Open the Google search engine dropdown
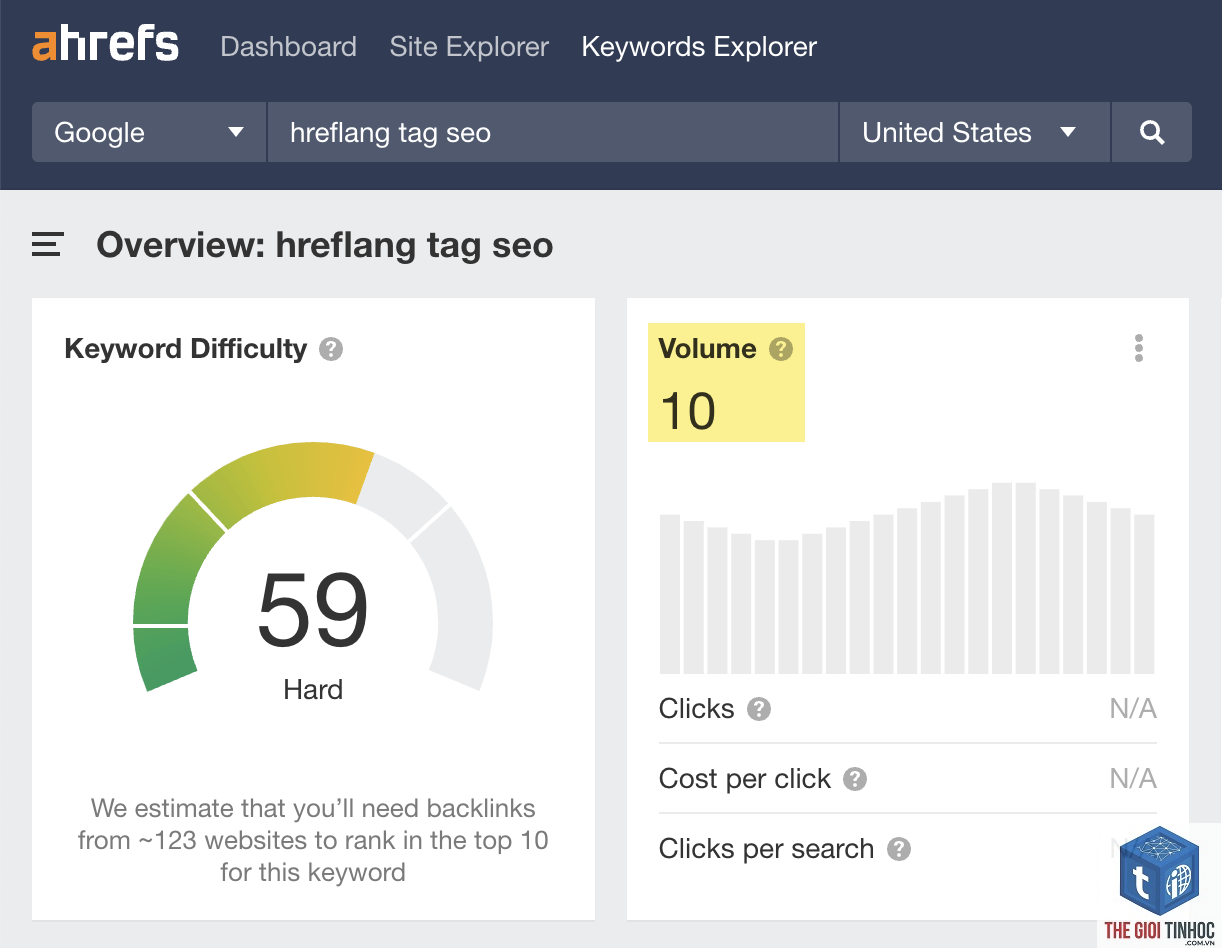The image size is (1222, 948). point(149,132)
